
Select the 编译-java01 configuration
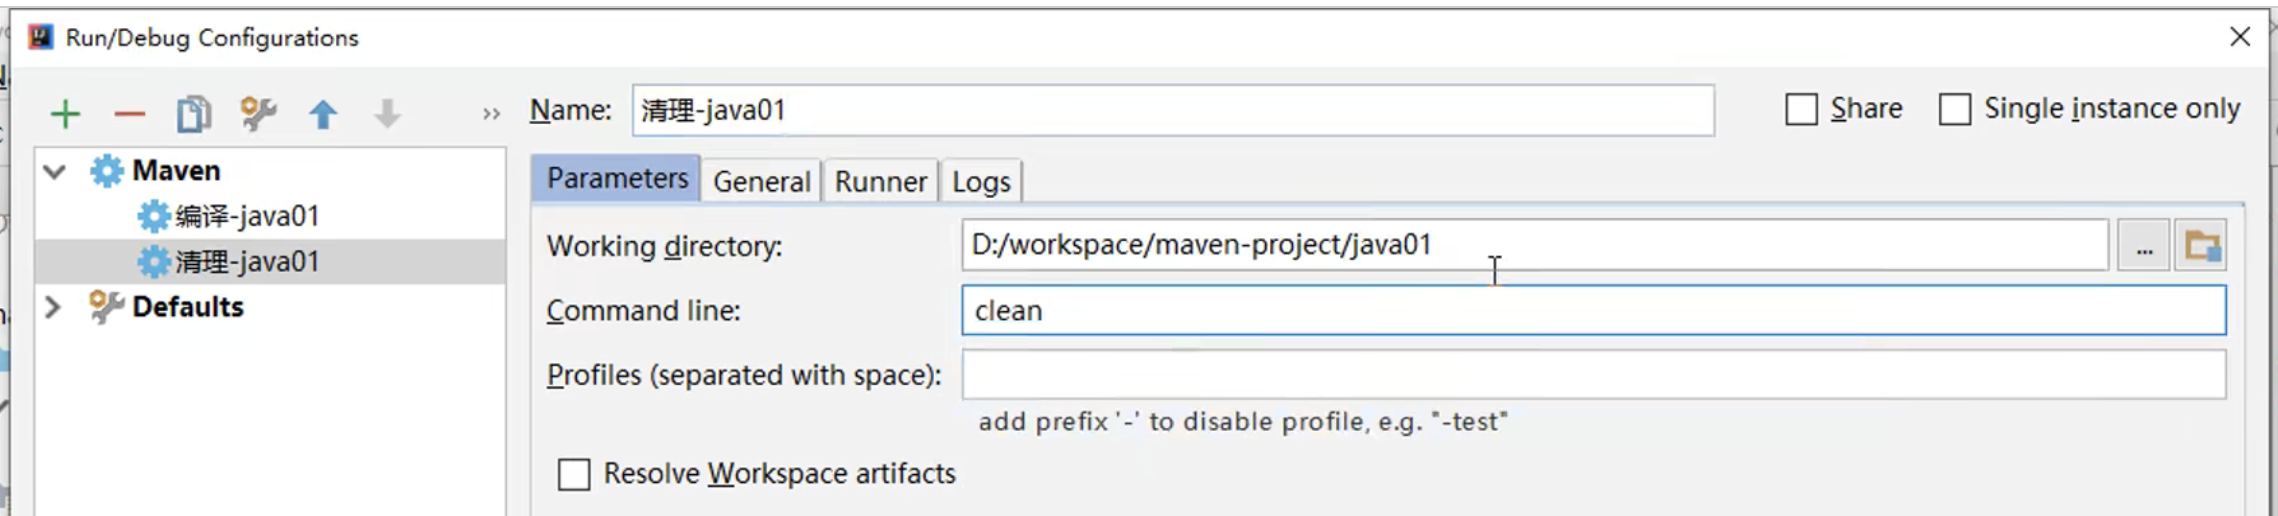click(x=247, y=216)
